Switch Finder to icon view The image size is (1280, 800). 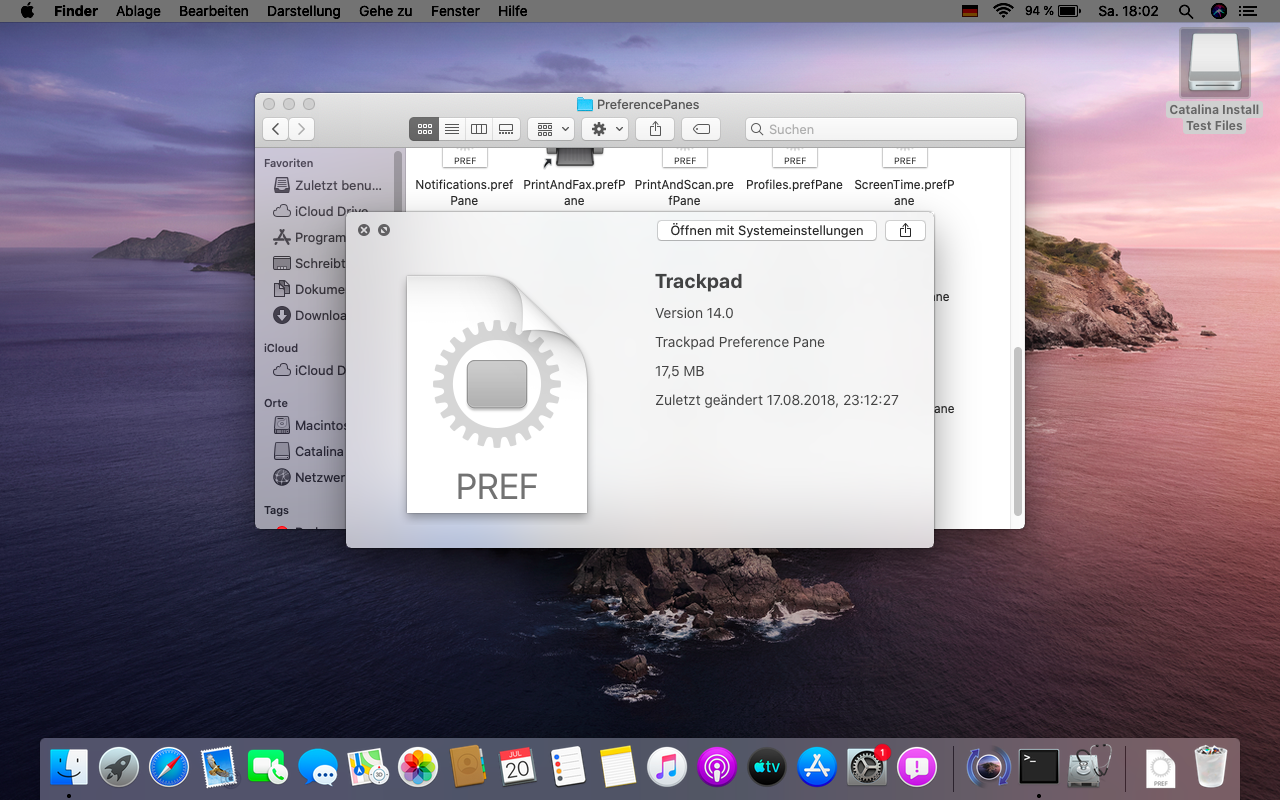[424, 129]
